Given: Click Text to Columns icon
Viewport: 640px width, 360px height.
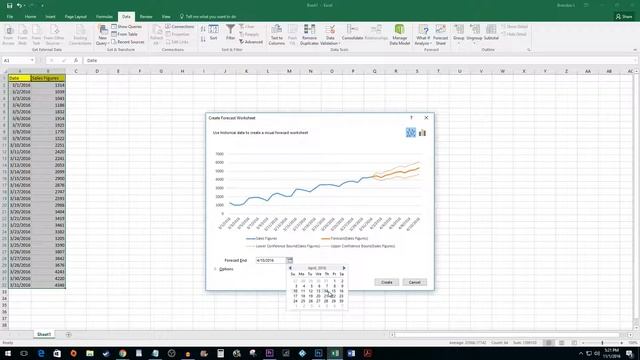Looking at the screenshot, I should coord(276,35).
